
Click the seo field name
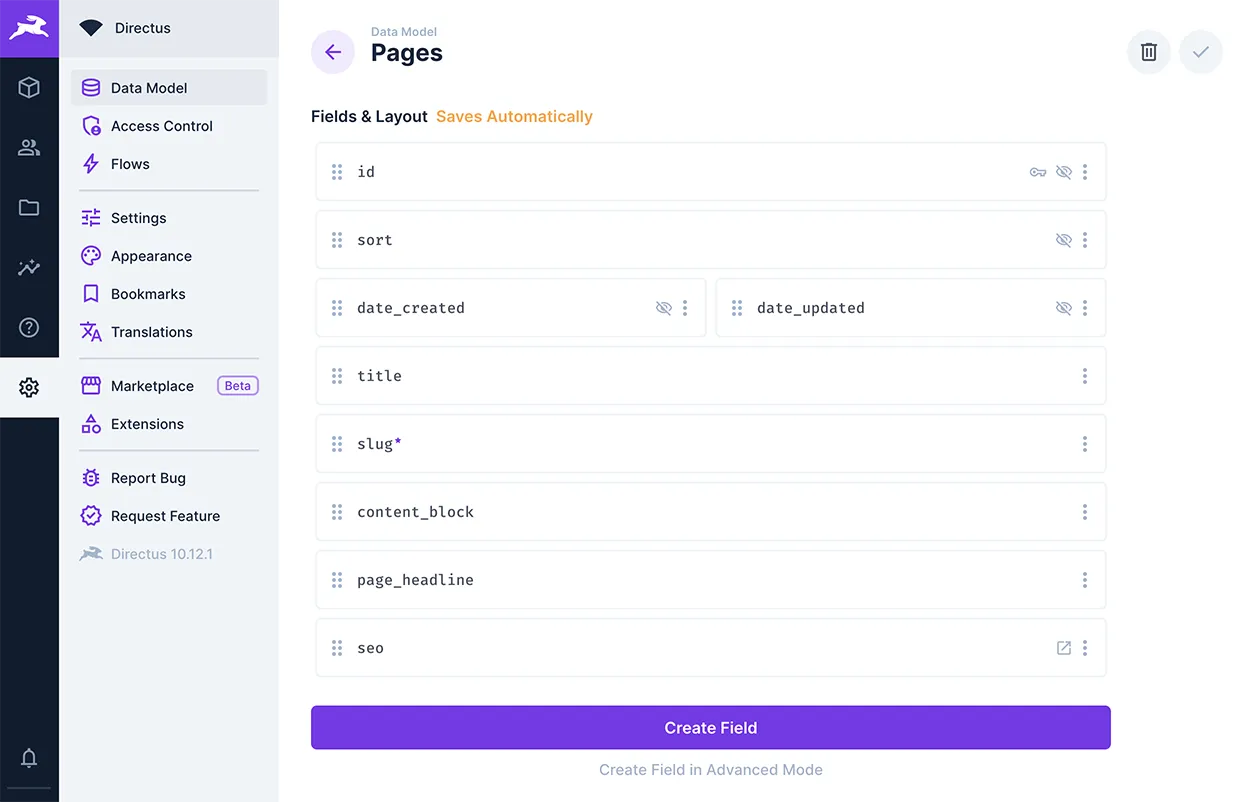point(370,648)
